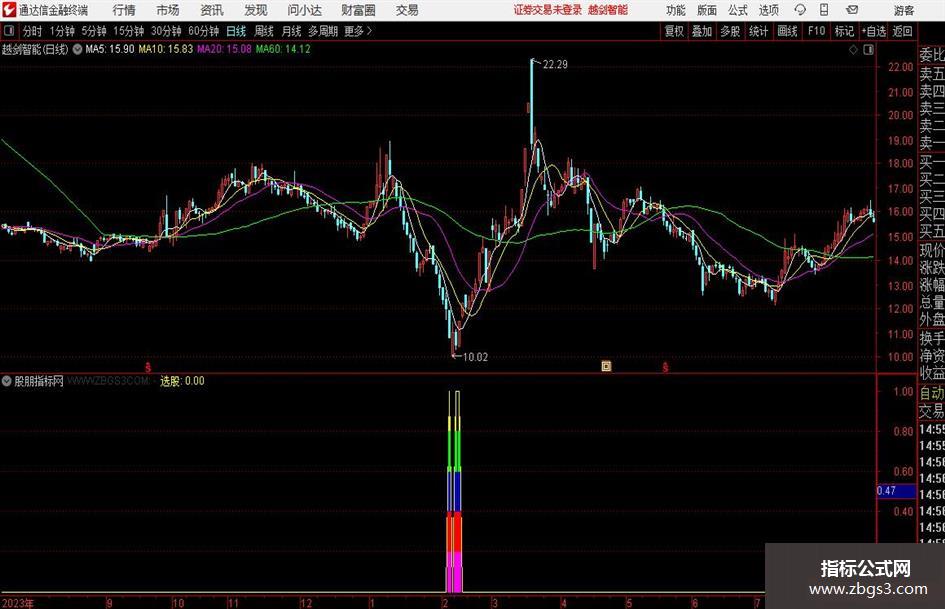Open the 版面 menu
This screenshot has height=609, width=945.
[x=707, y=10]
